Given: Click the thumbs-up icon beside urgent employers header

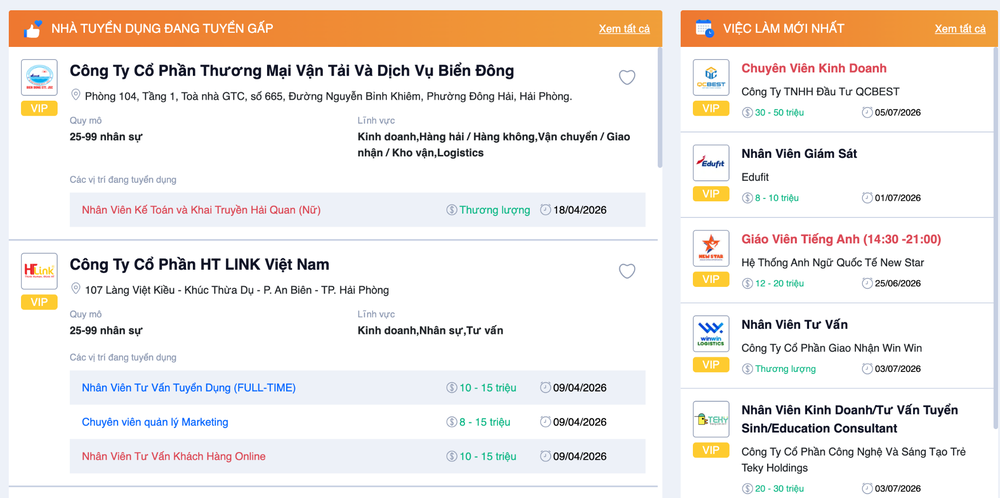Looking at the screenshot, I should click(x=33, y=29).
